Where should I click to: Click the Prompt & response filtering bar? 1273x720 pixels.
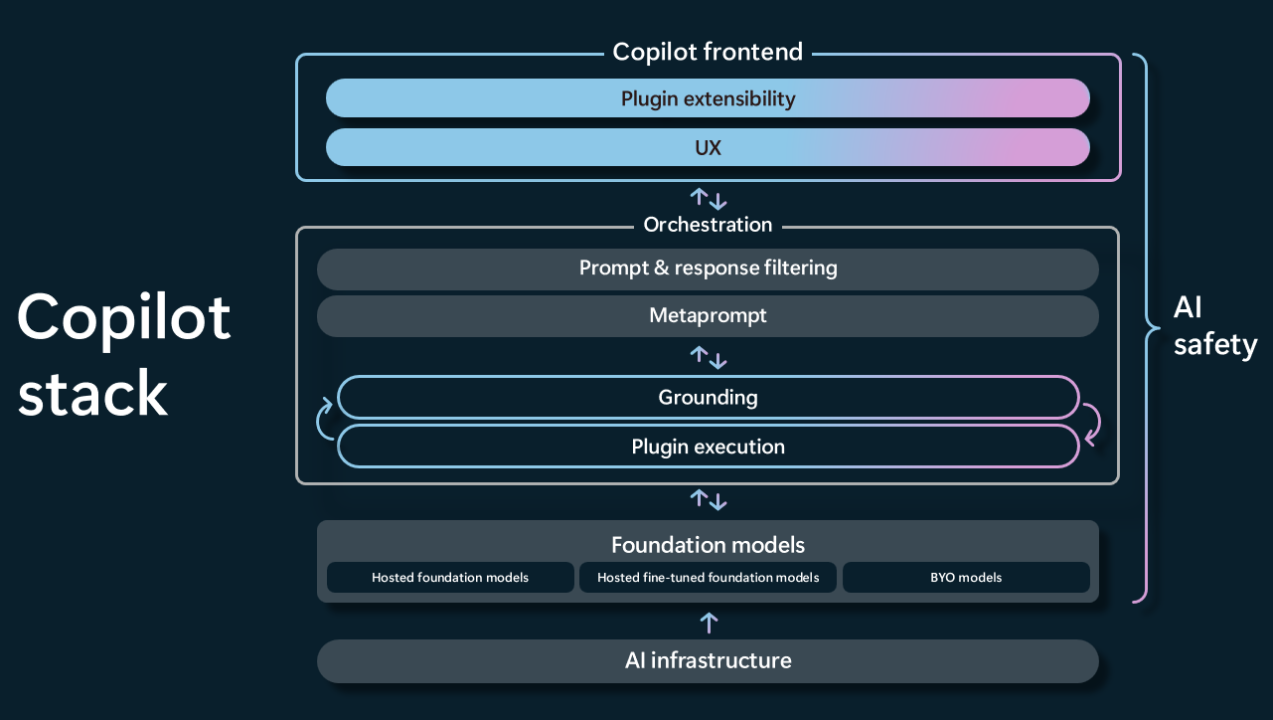[707, 268]
